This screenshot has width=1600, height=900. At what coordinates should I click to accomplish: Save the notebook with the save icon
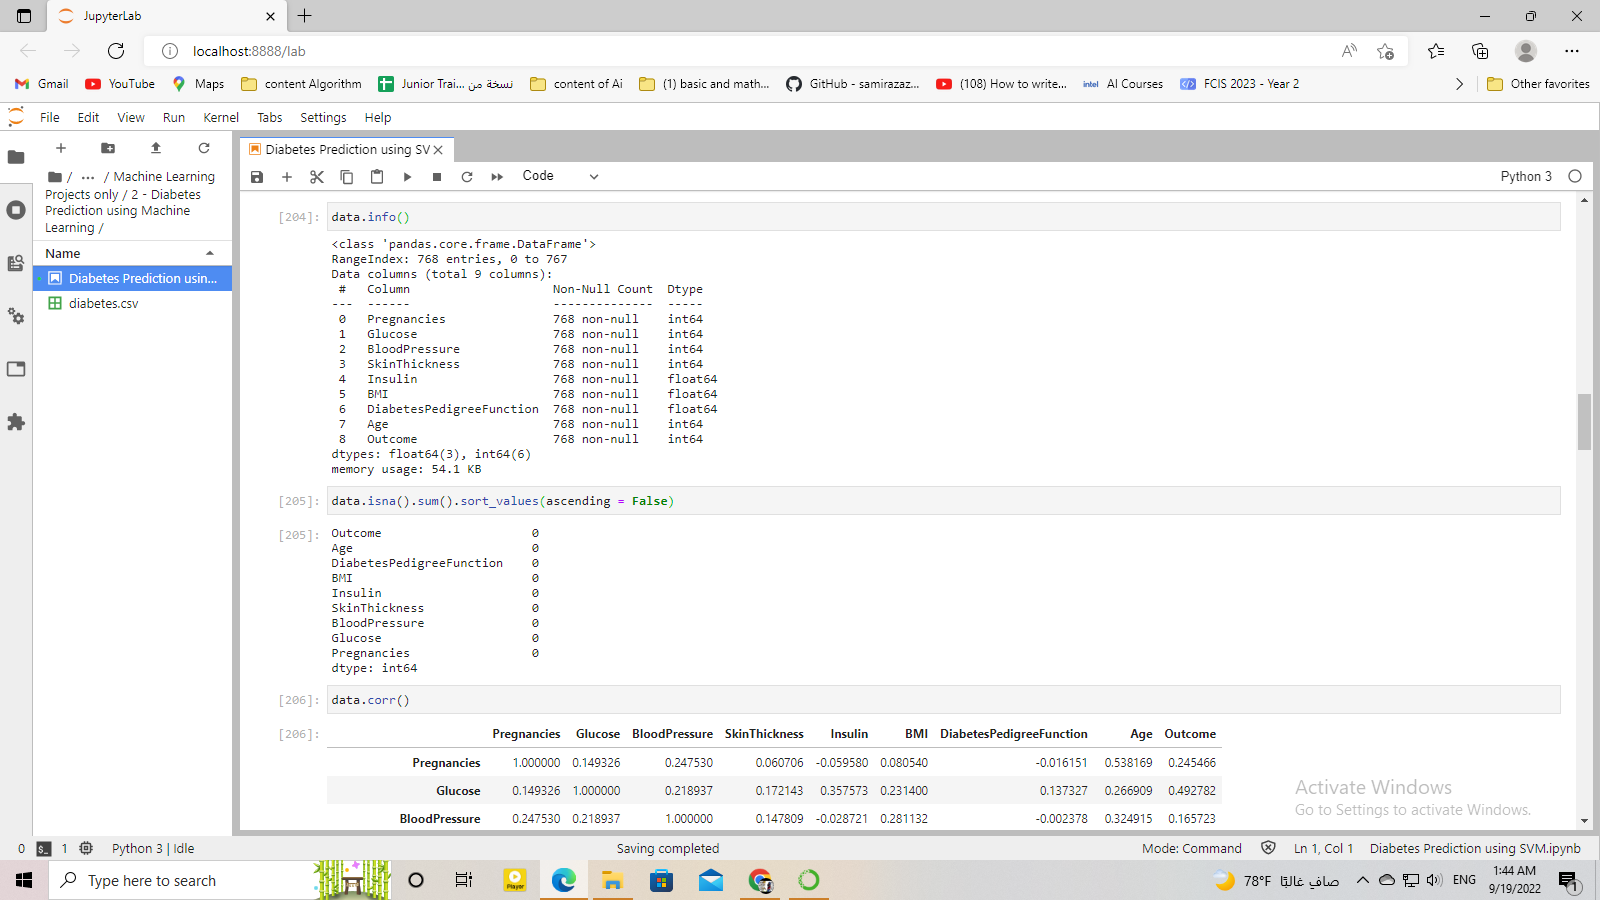point(257,176)
